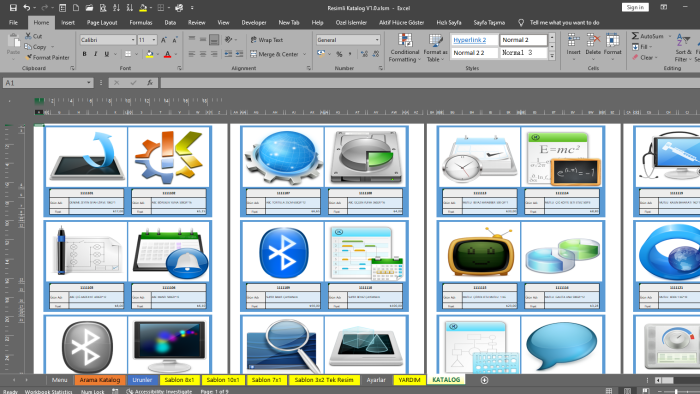Sort descending from the quick access toolbar

click(130, 8)
